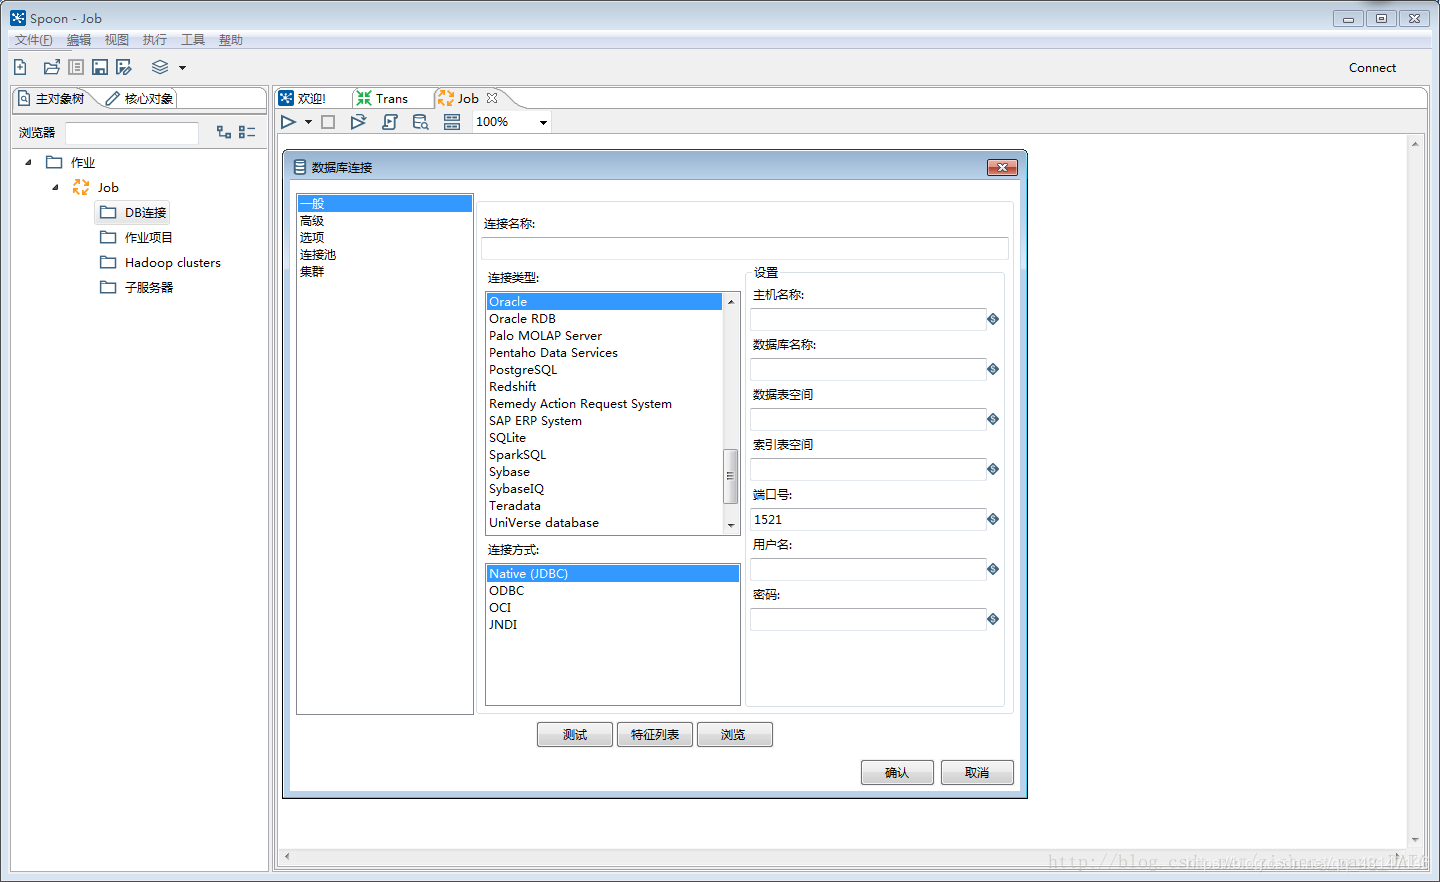The width and height of the screenshot is (1440, 882).
Task: Select the Connect link at top right
Action: point(1372,68)
